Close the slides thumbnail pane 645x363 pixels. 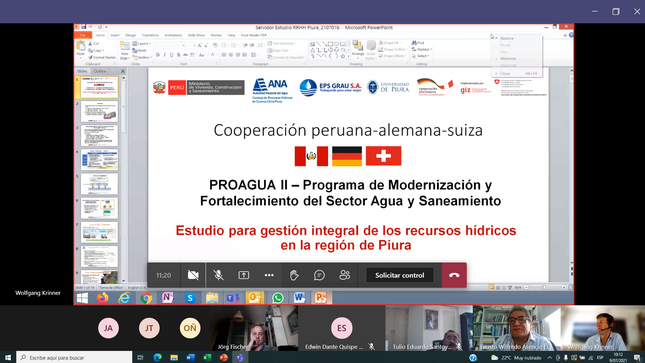coord(123,71)
